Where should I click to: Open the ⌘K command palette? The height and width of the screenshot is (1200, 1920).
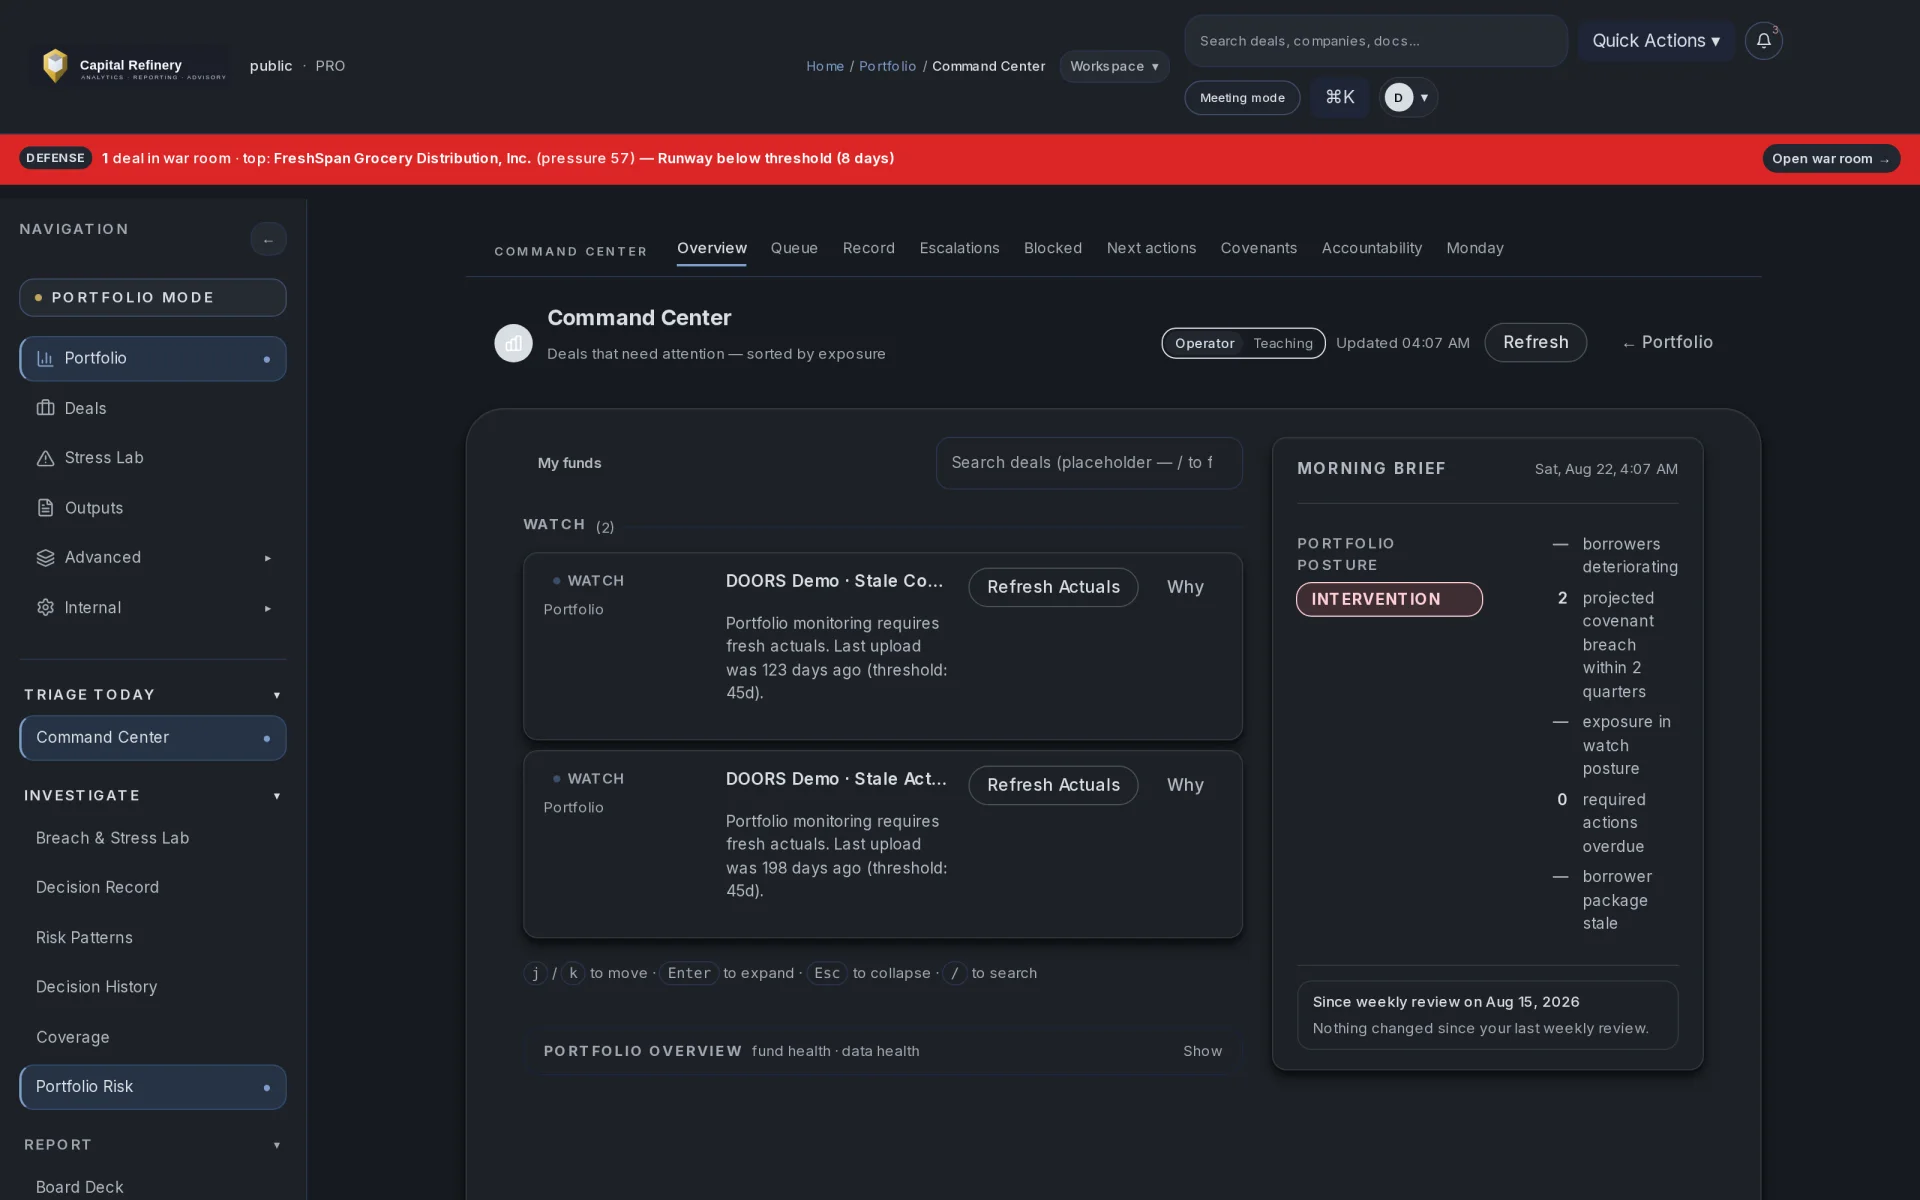coord(1339,97)
